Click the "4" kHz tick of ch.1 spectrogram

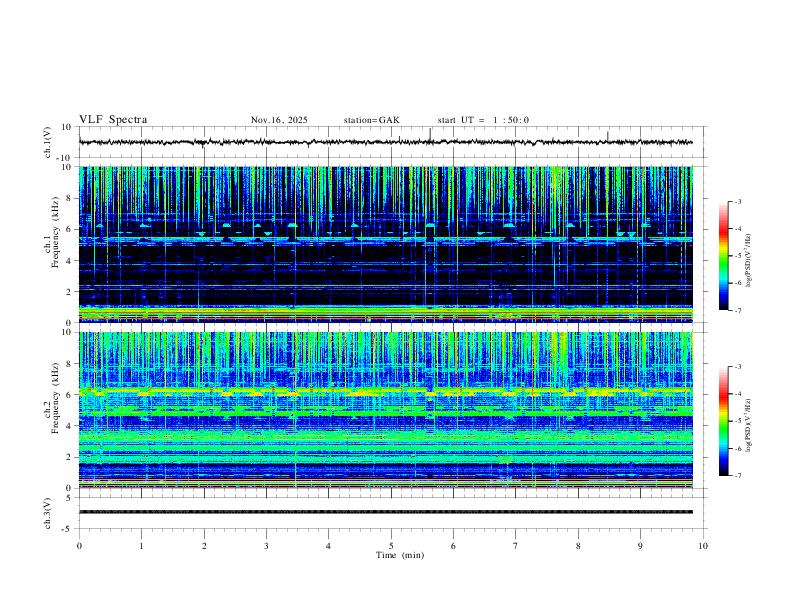click(x=69, y=261)
